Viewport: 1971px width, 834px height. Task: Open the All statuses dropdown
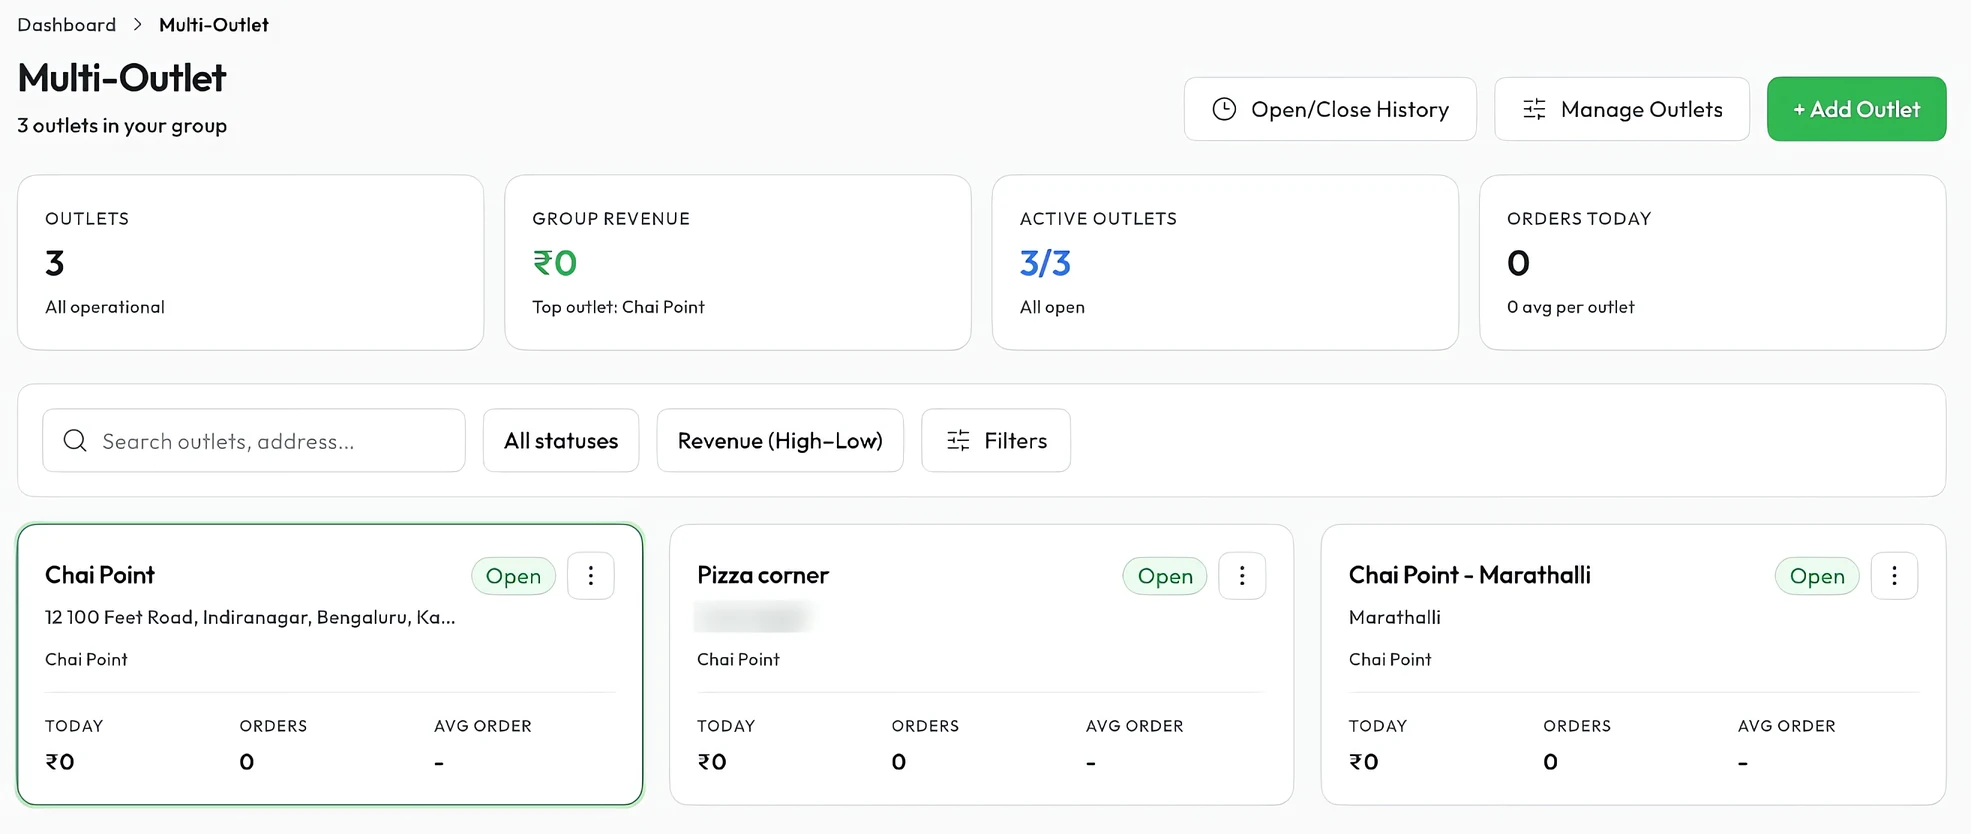click(x=561, y=440)
